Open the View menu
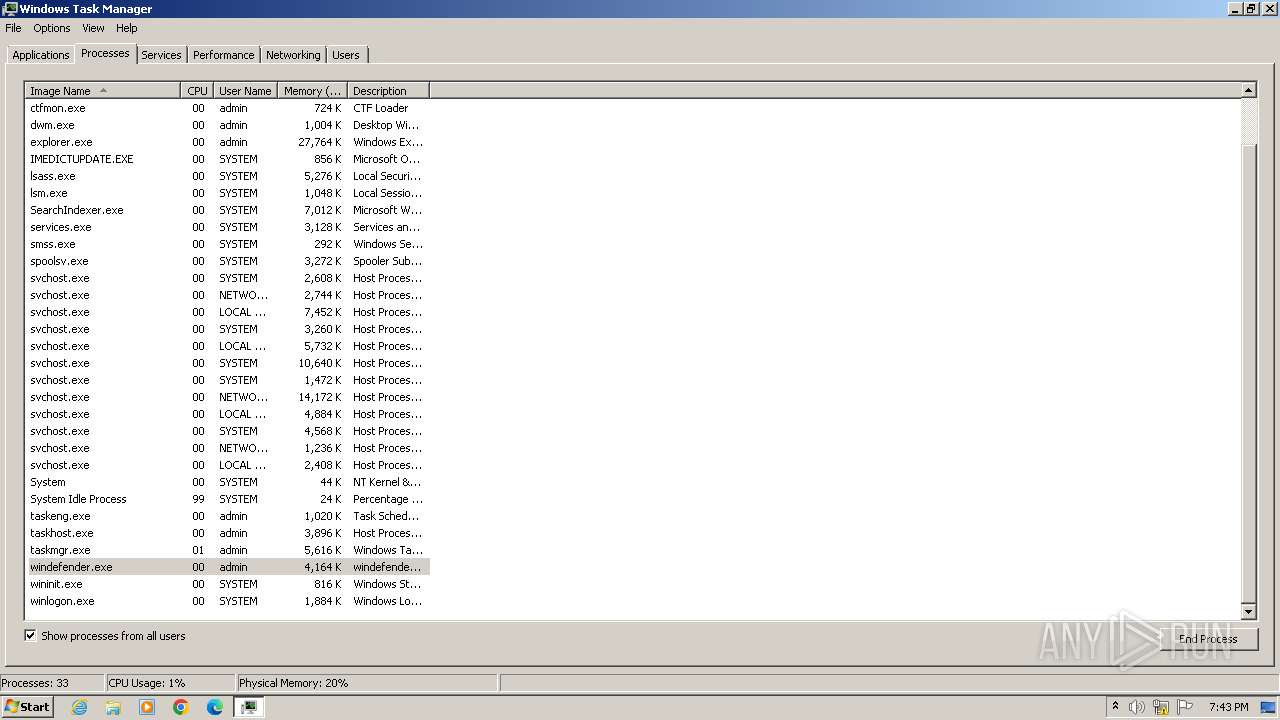Image resolution: width=1280 pixels, height=720 pixels. point(93,28)
